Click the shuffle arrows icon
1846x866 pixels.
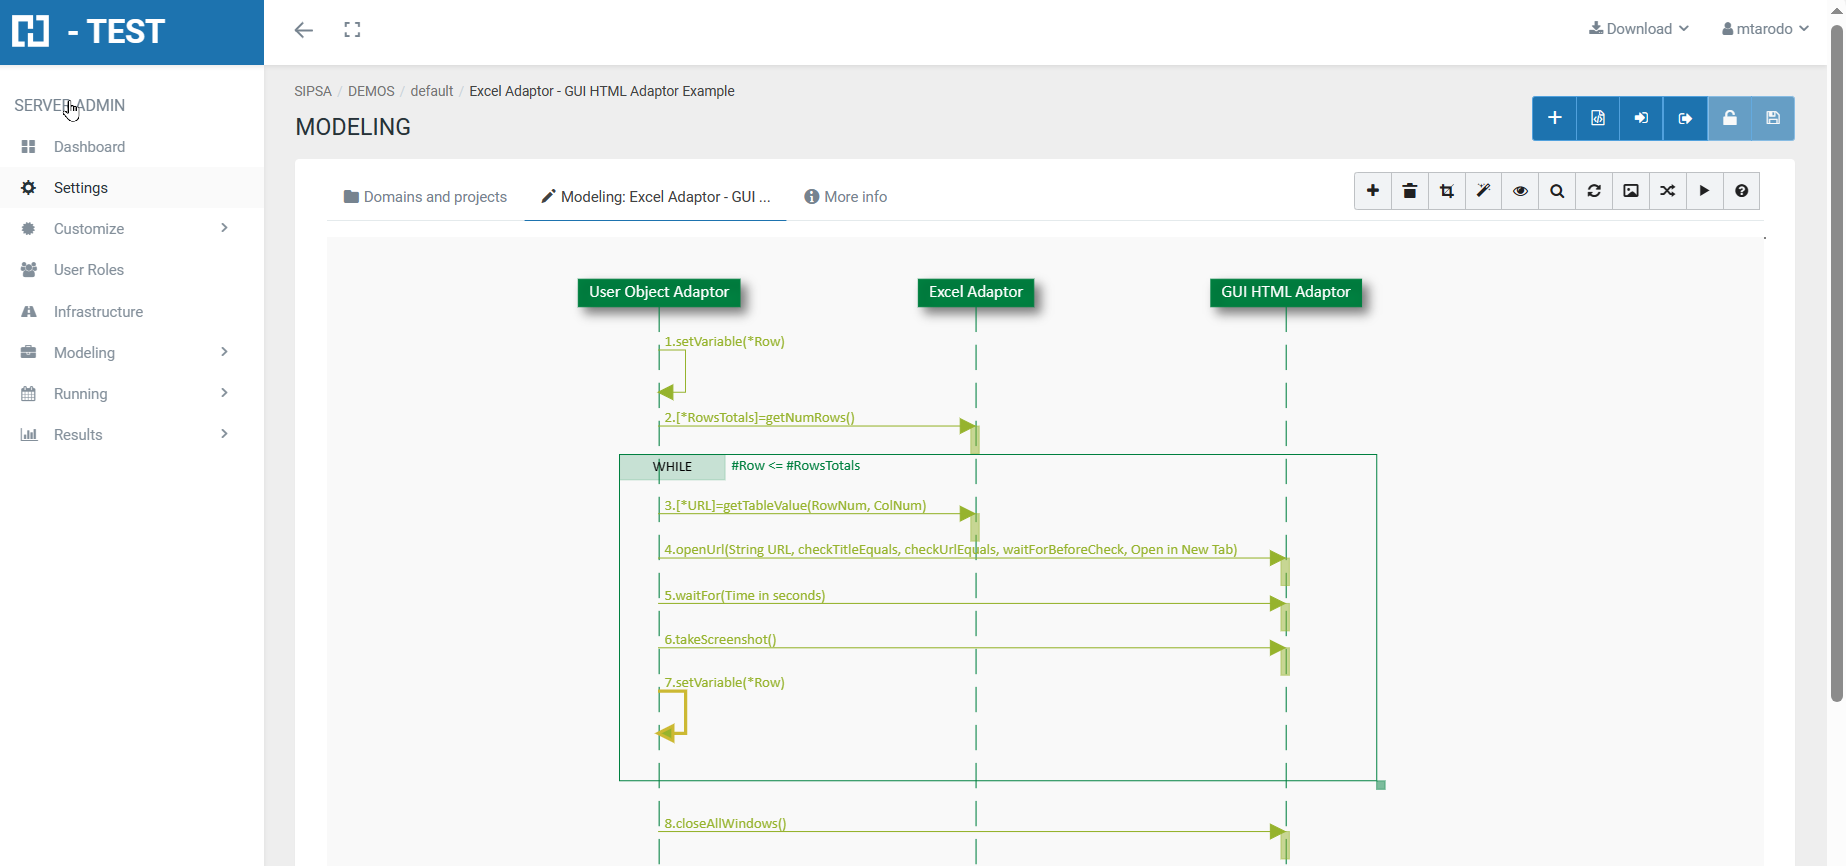coord(1668,191)
